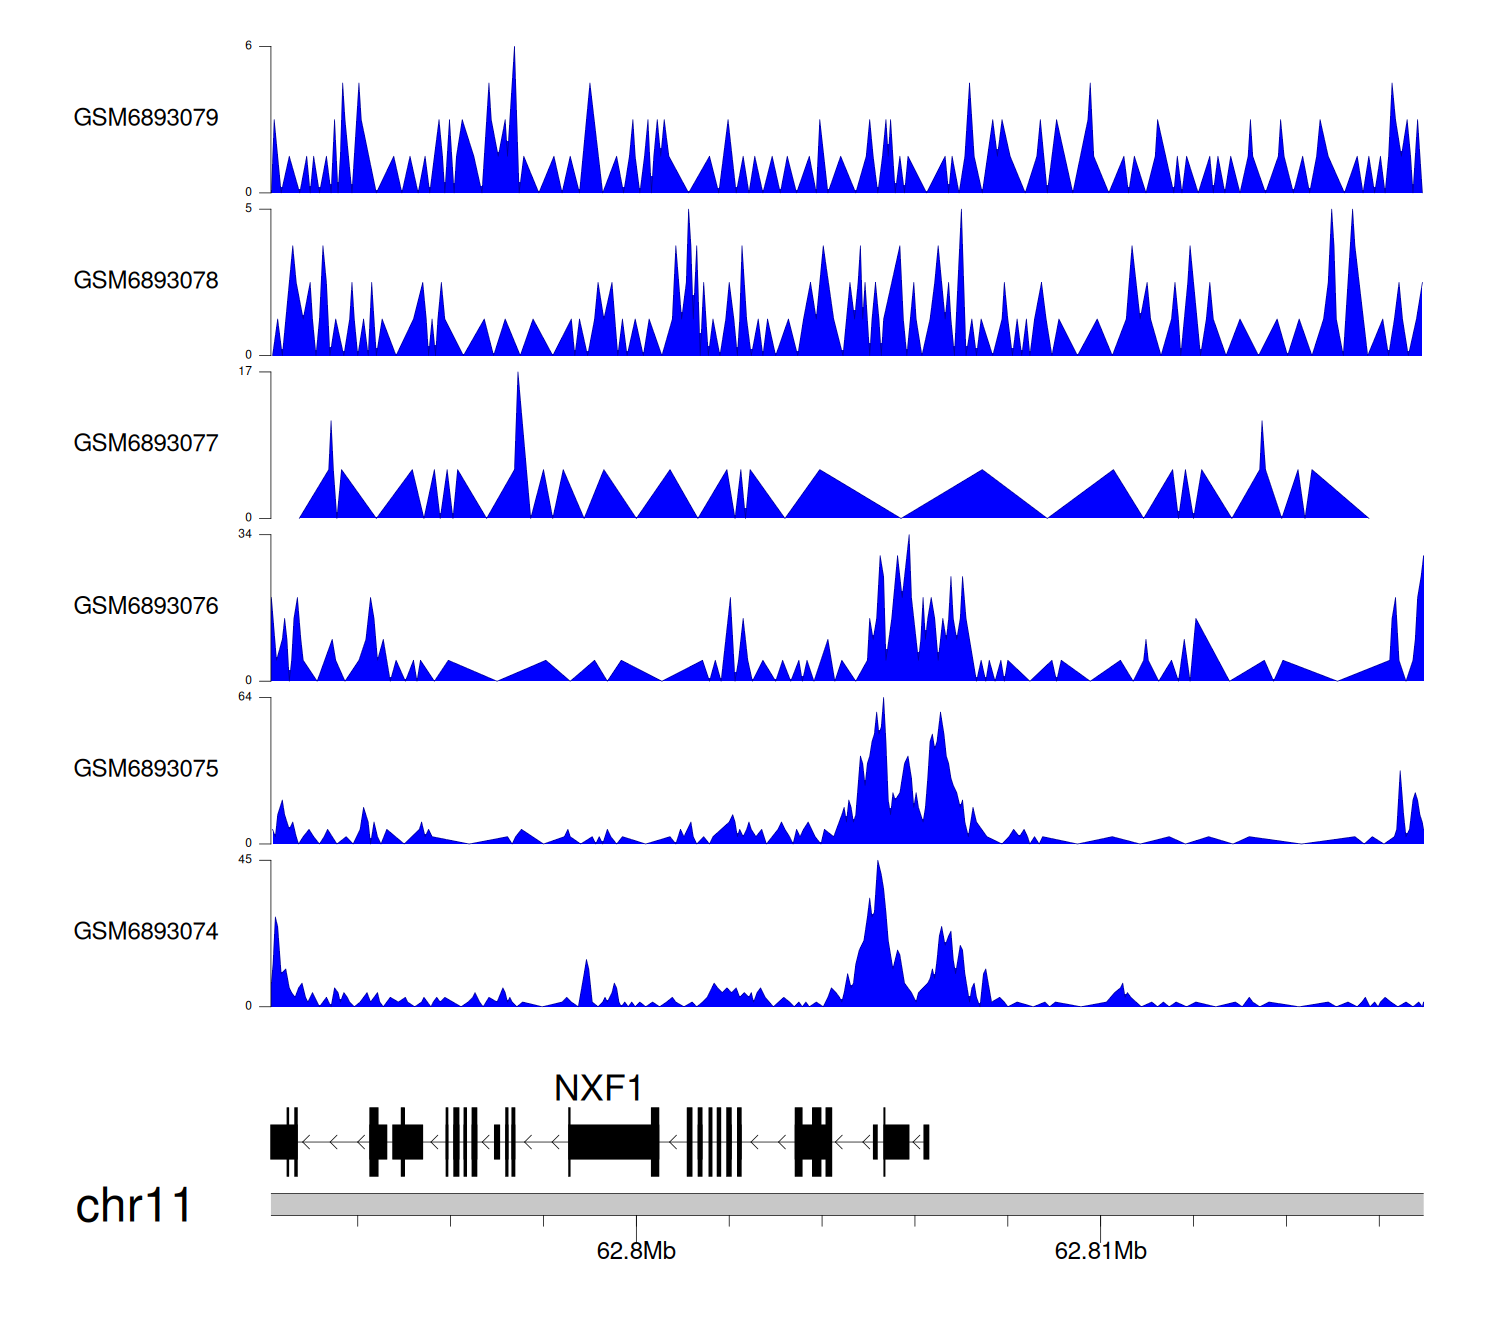Screen dimensions: 1500x1320
Task: Click the chr11 chromosome label
Action: pos(133,1206)
